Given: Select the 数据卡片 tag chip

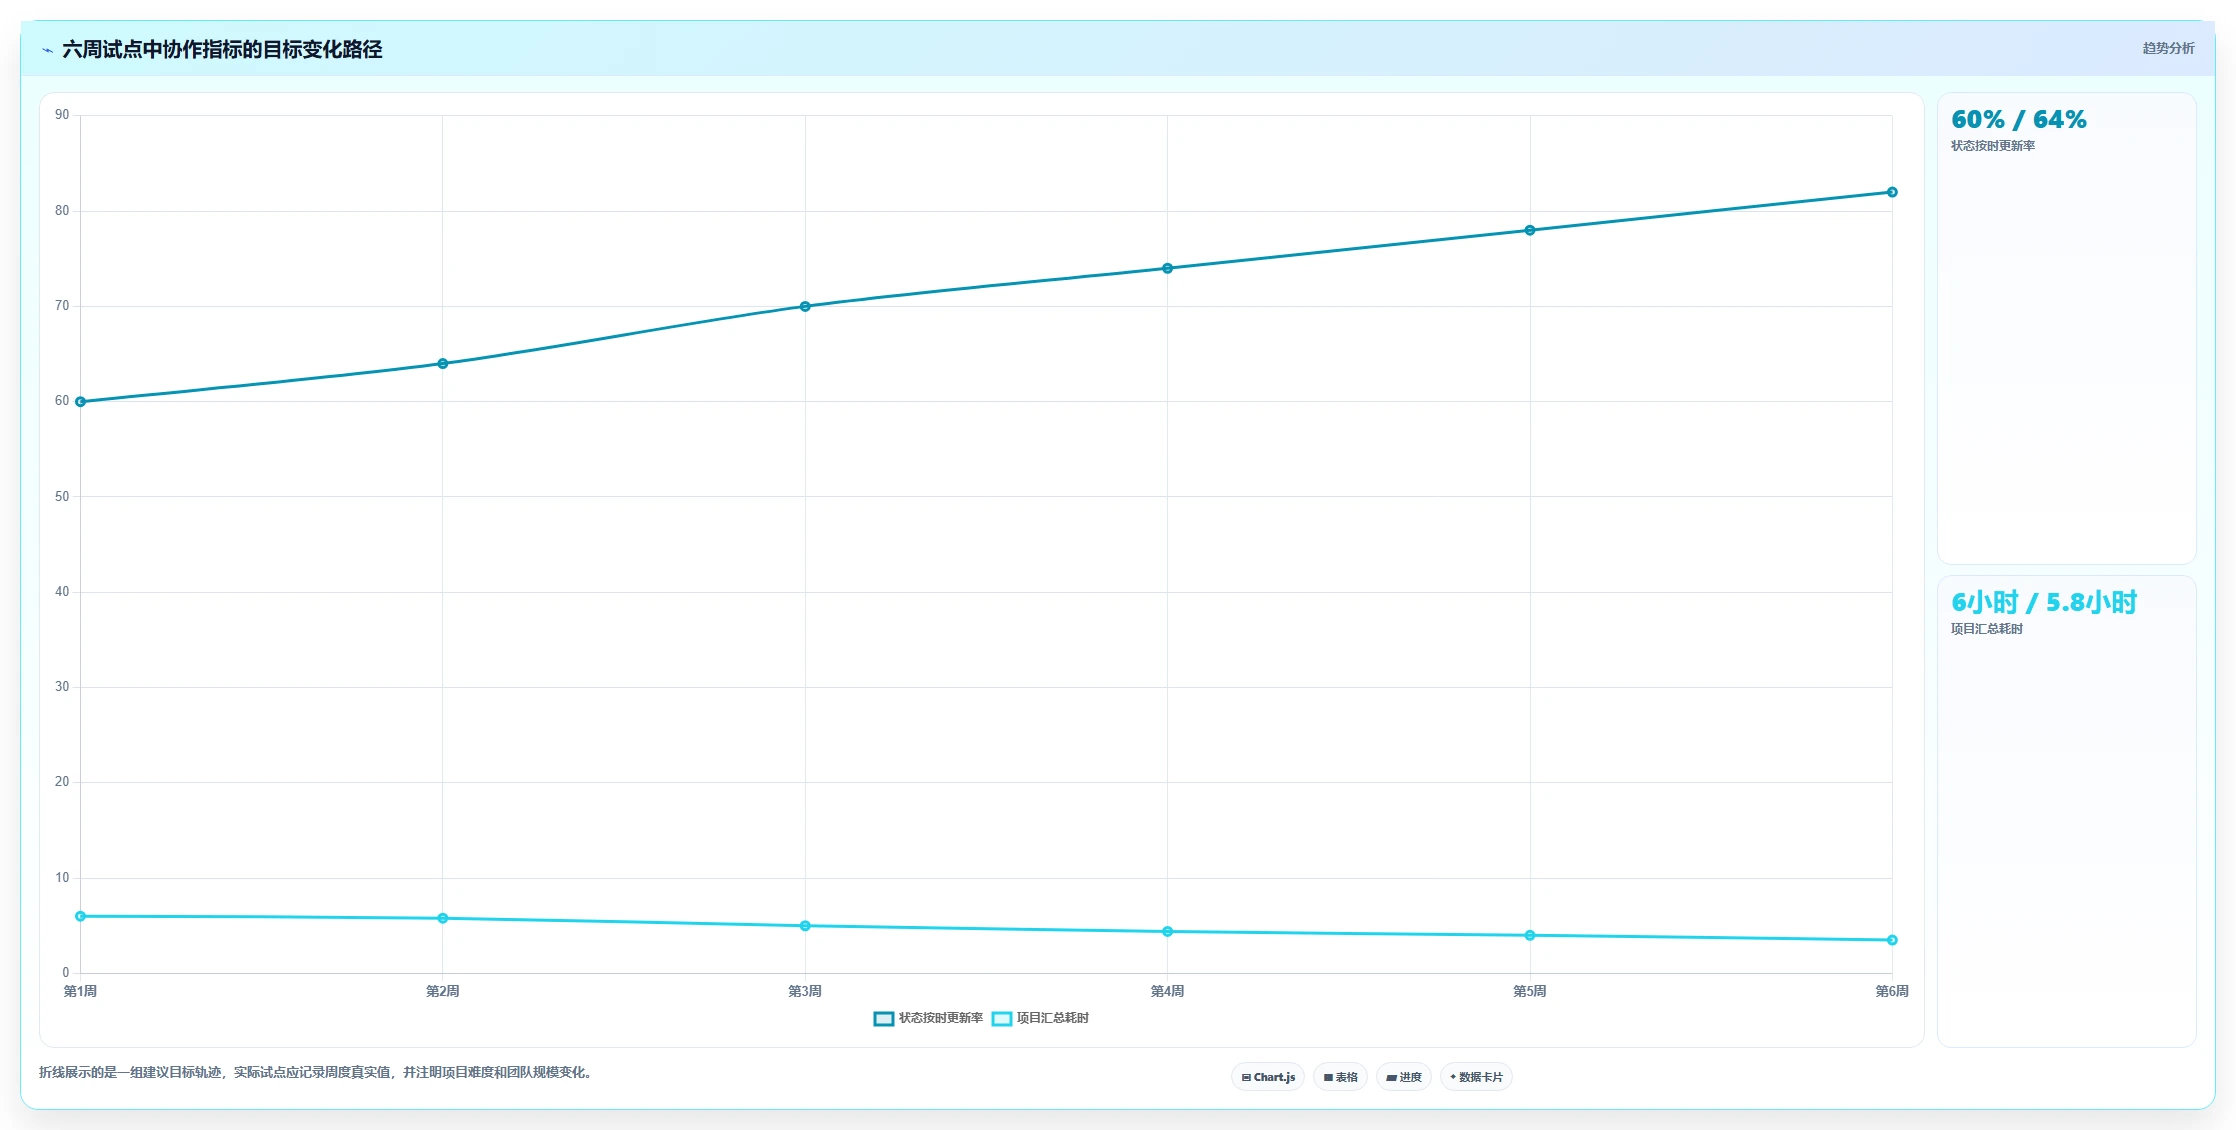Looking at the screenshot, I should (x=1475, y=1077).
